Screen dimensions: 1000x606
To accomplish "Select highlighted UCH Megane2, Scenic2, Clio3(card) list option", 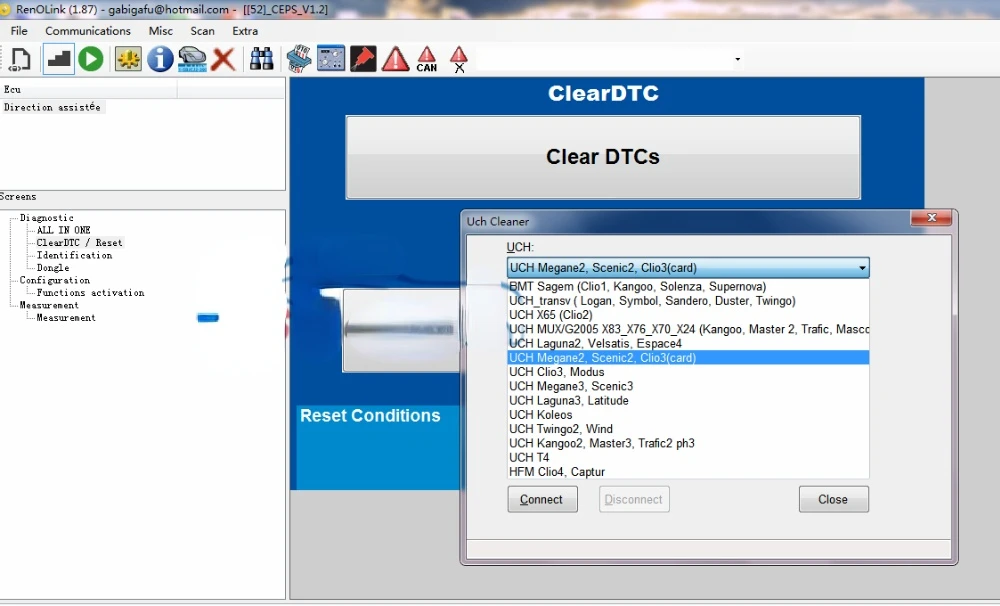I will tap(688, 357).
